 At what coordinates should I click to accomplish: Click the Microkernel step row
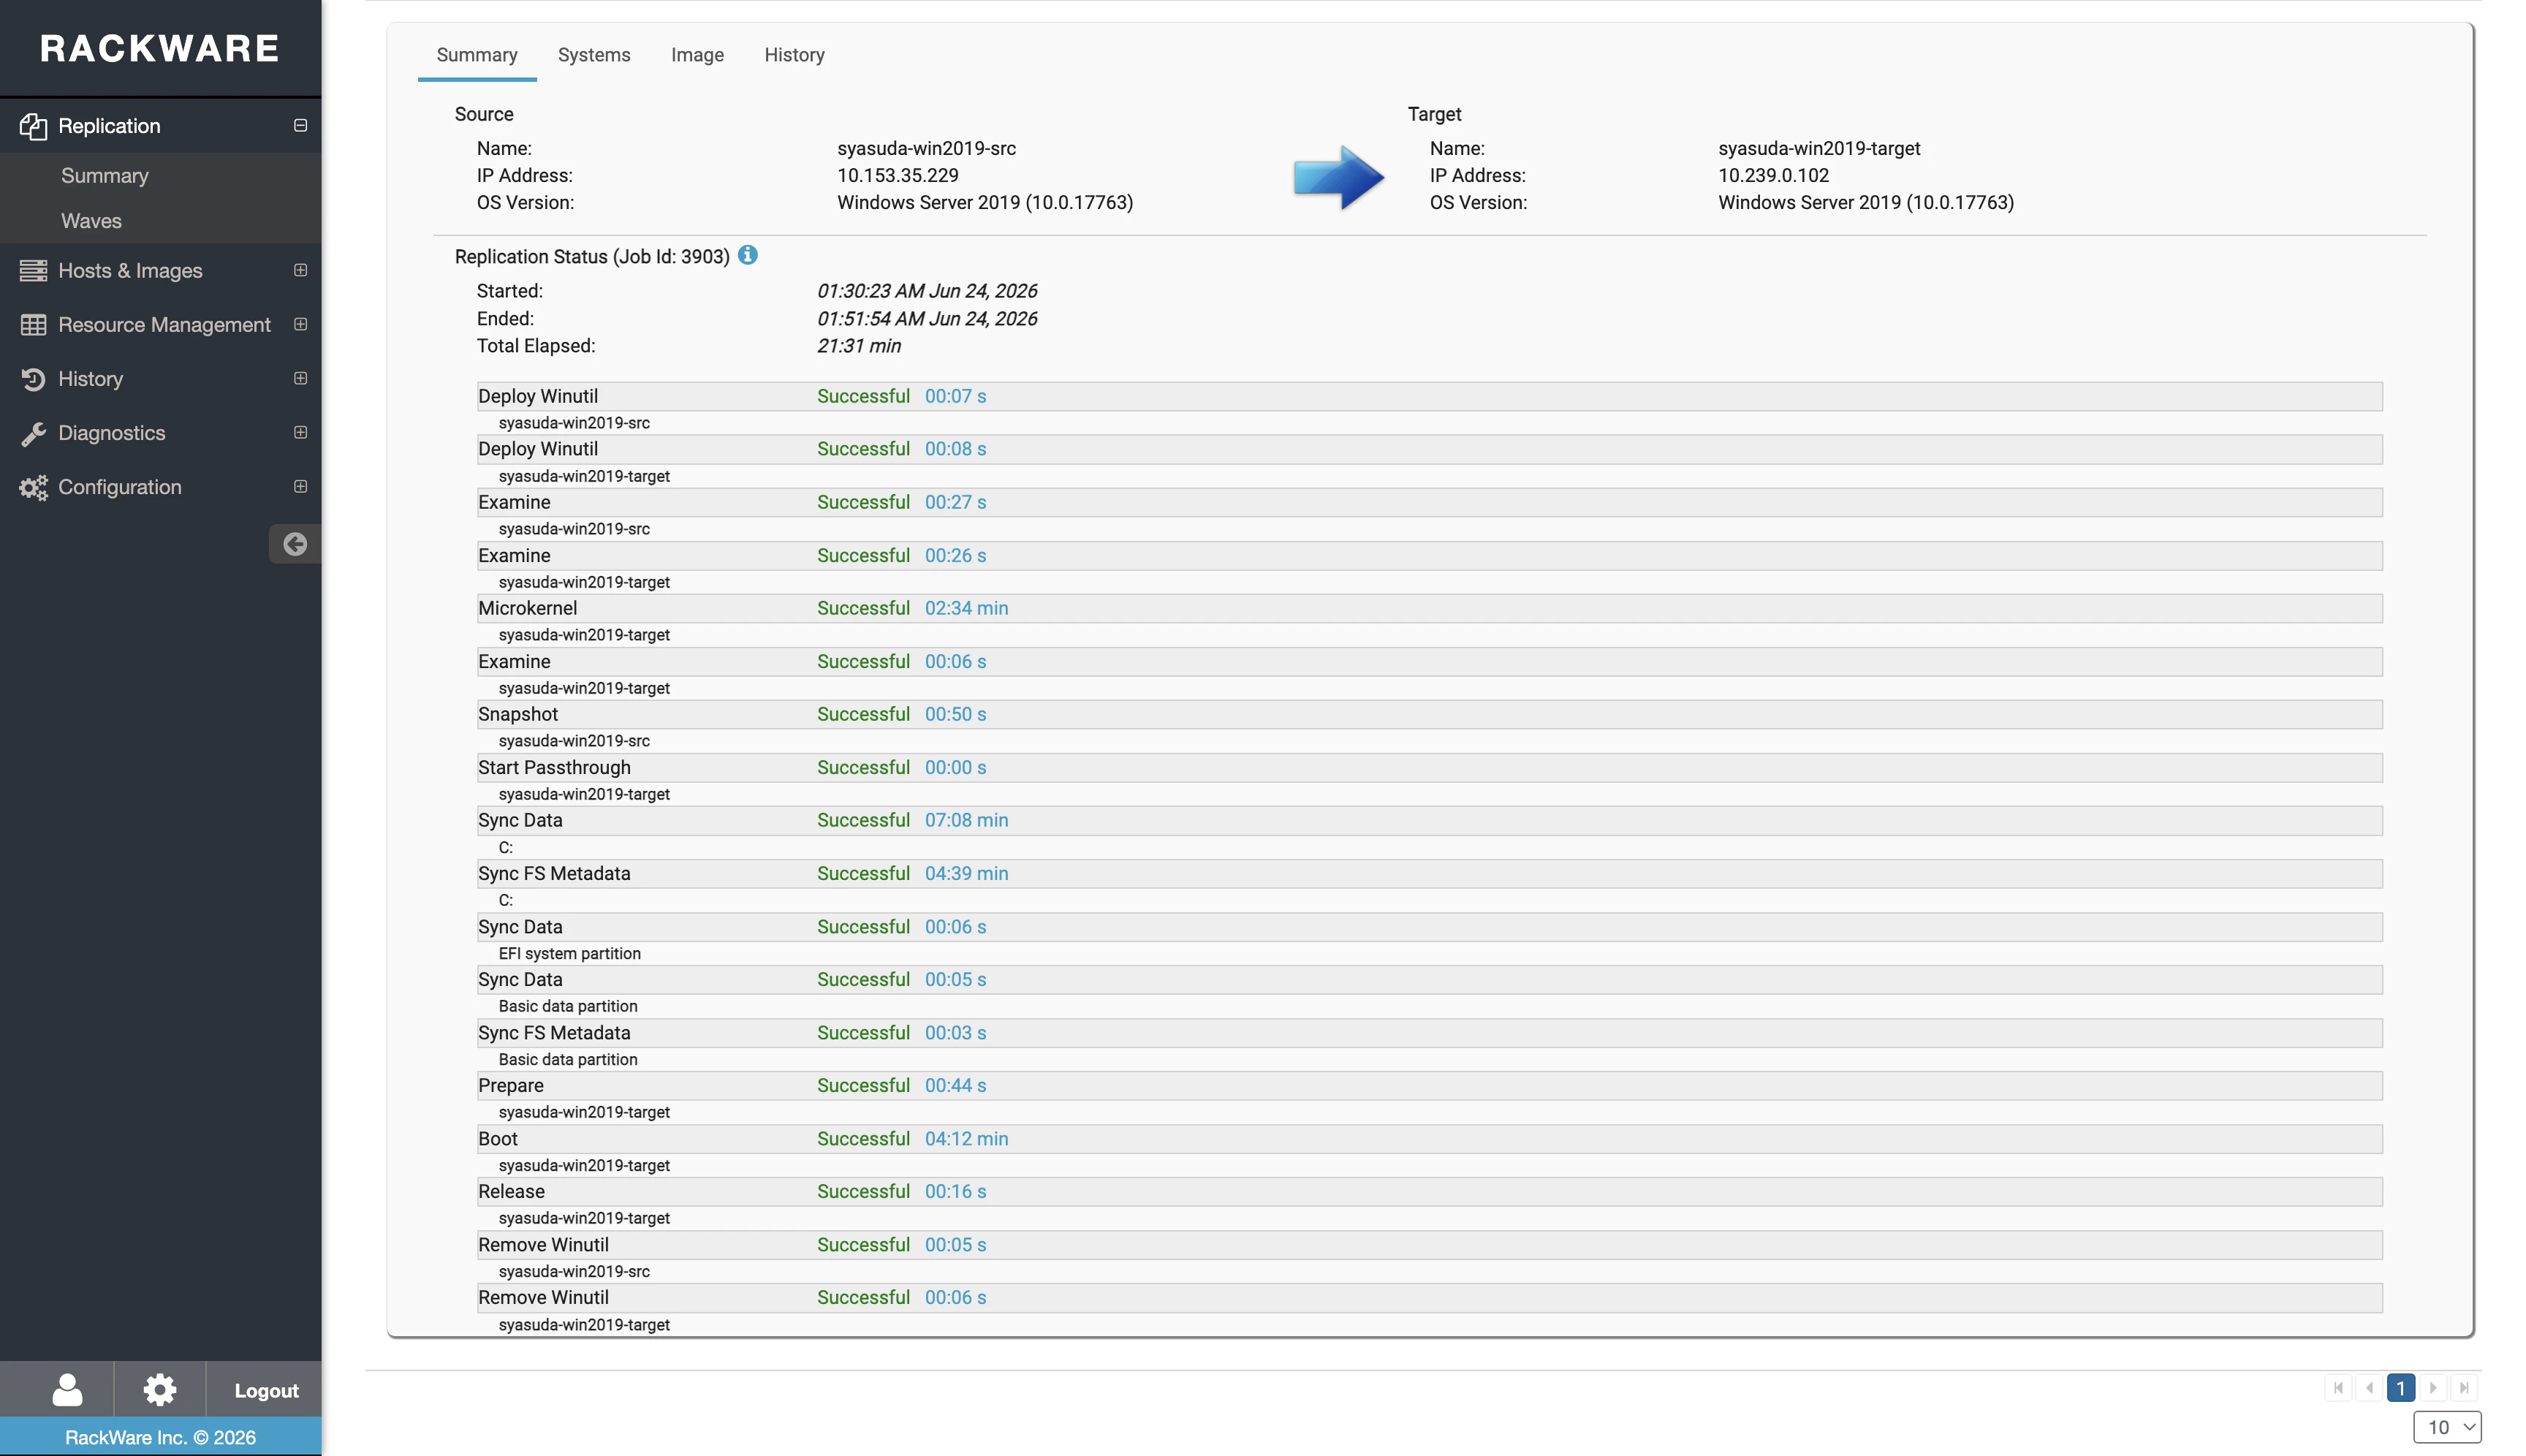1430,608
